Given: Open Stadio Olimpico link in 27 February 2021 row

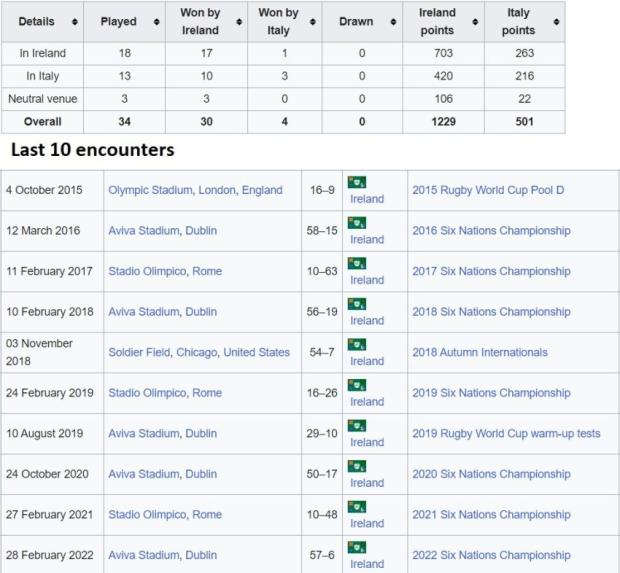Looking at the screenshot, I should (147, 514).
